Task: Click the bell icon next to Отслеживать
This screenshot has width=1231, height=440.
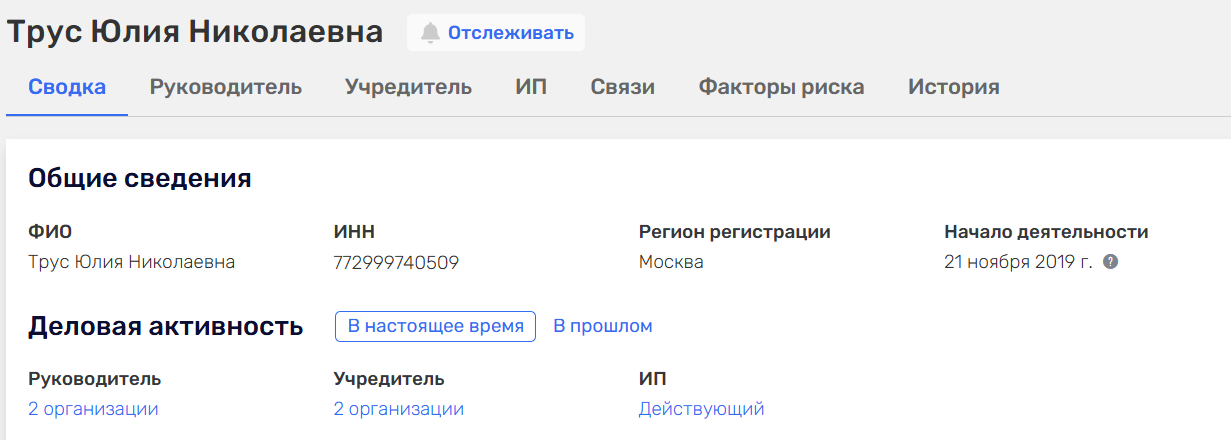Action: pos(430,33)
